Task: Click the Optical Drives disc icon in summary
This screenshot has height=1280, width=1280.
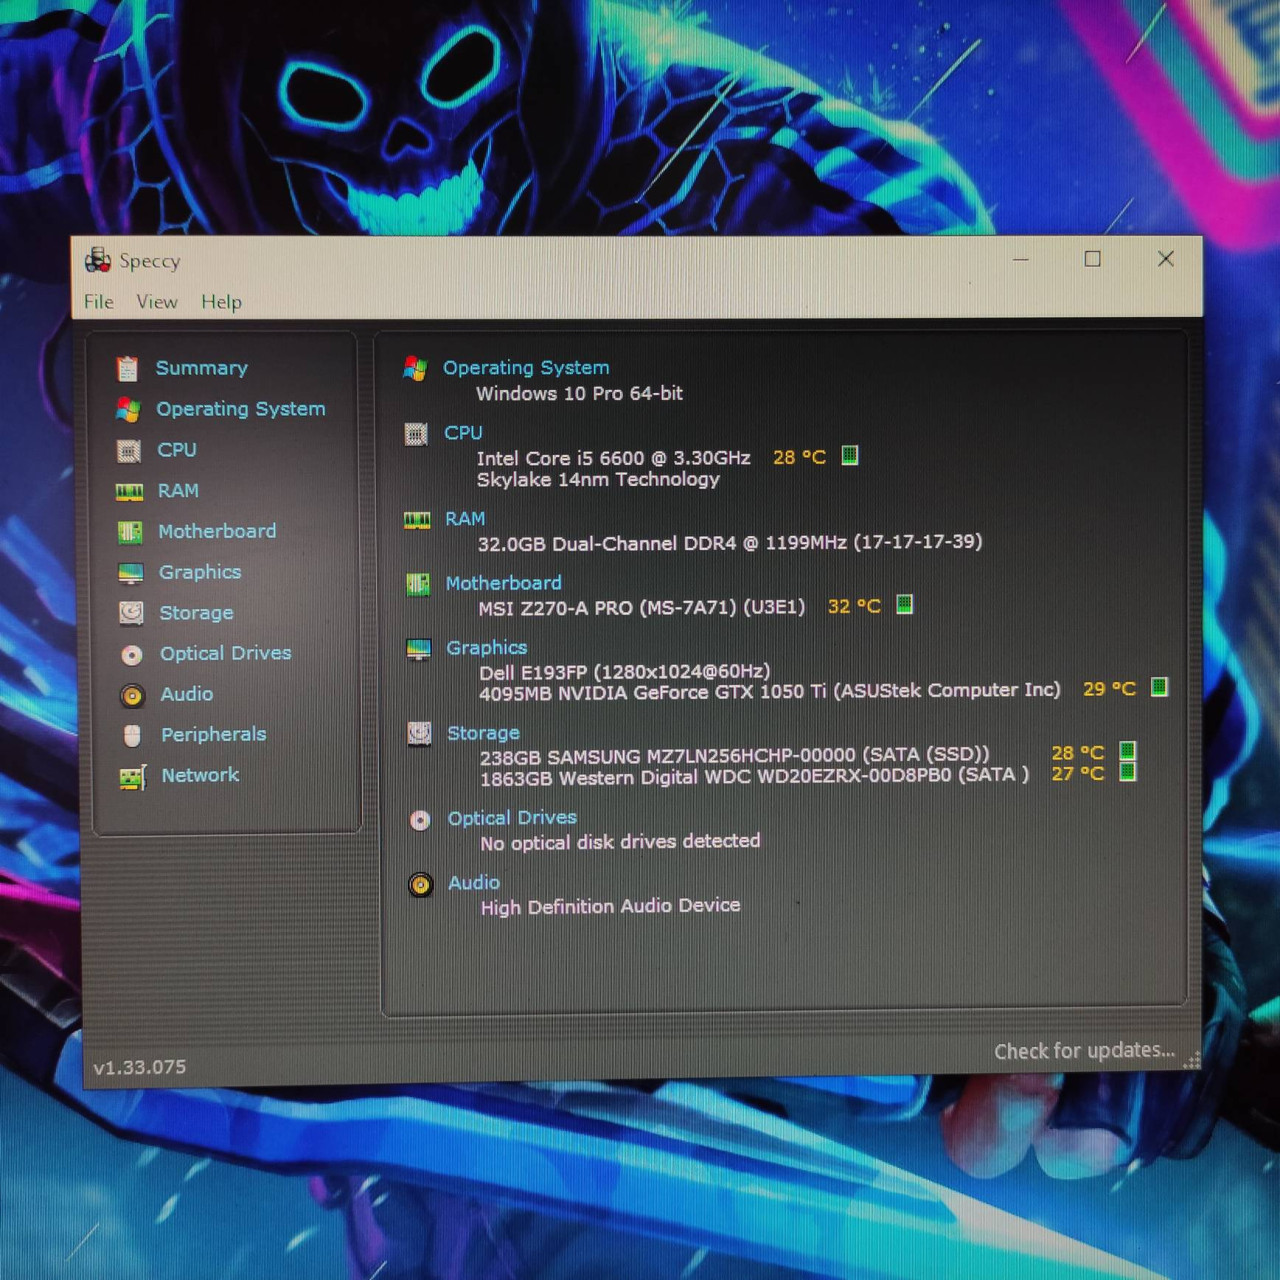Action: pos(420,820)
